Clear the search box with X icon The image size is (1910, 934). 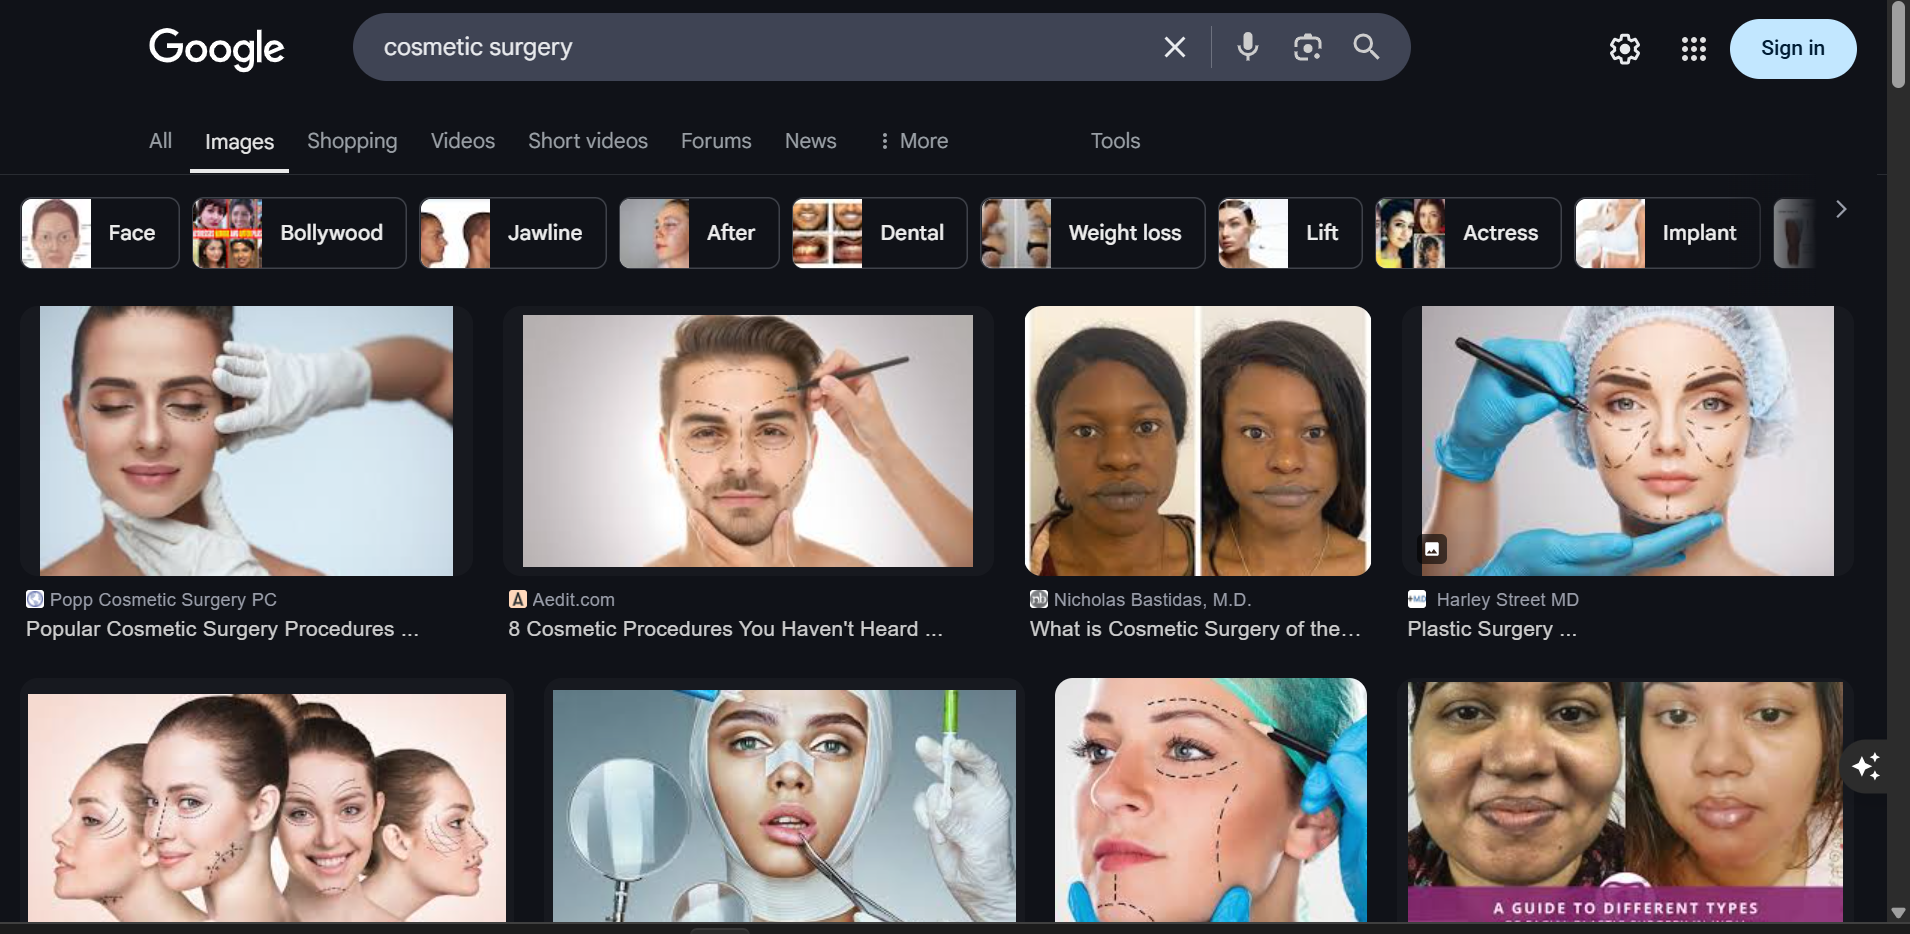pyautogui.click(x=1174, y=47)
